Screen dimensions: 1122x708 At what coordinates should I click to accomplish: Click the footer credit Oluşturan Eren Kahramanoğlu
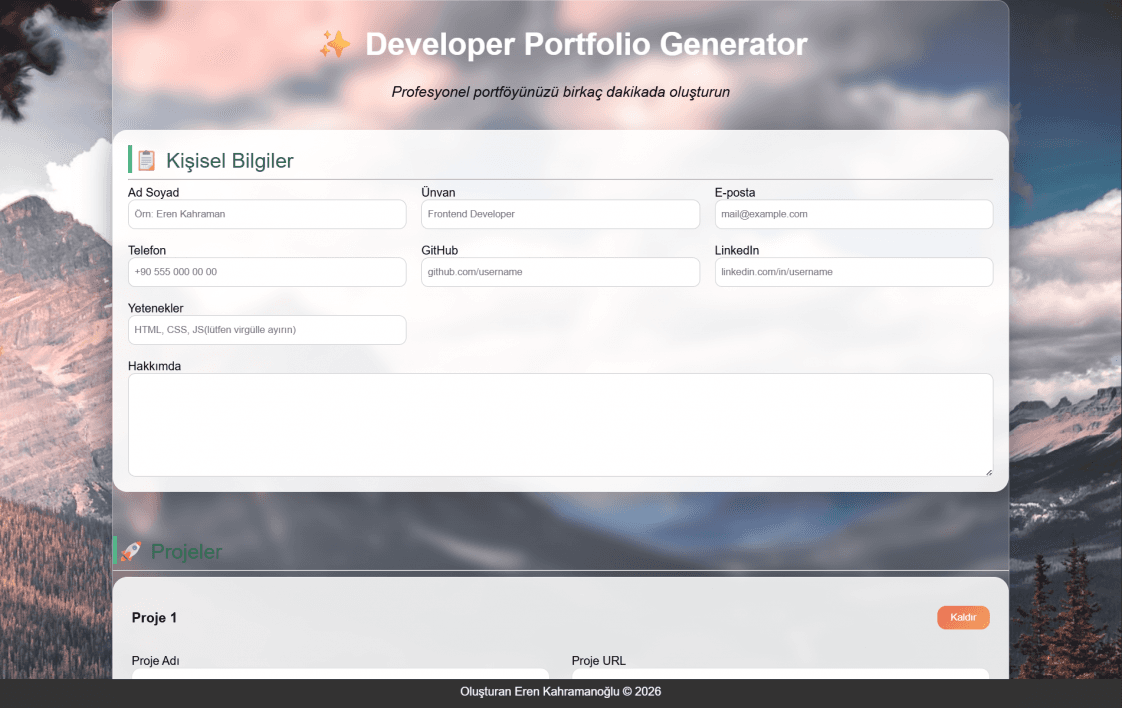(x=540, y=692)
